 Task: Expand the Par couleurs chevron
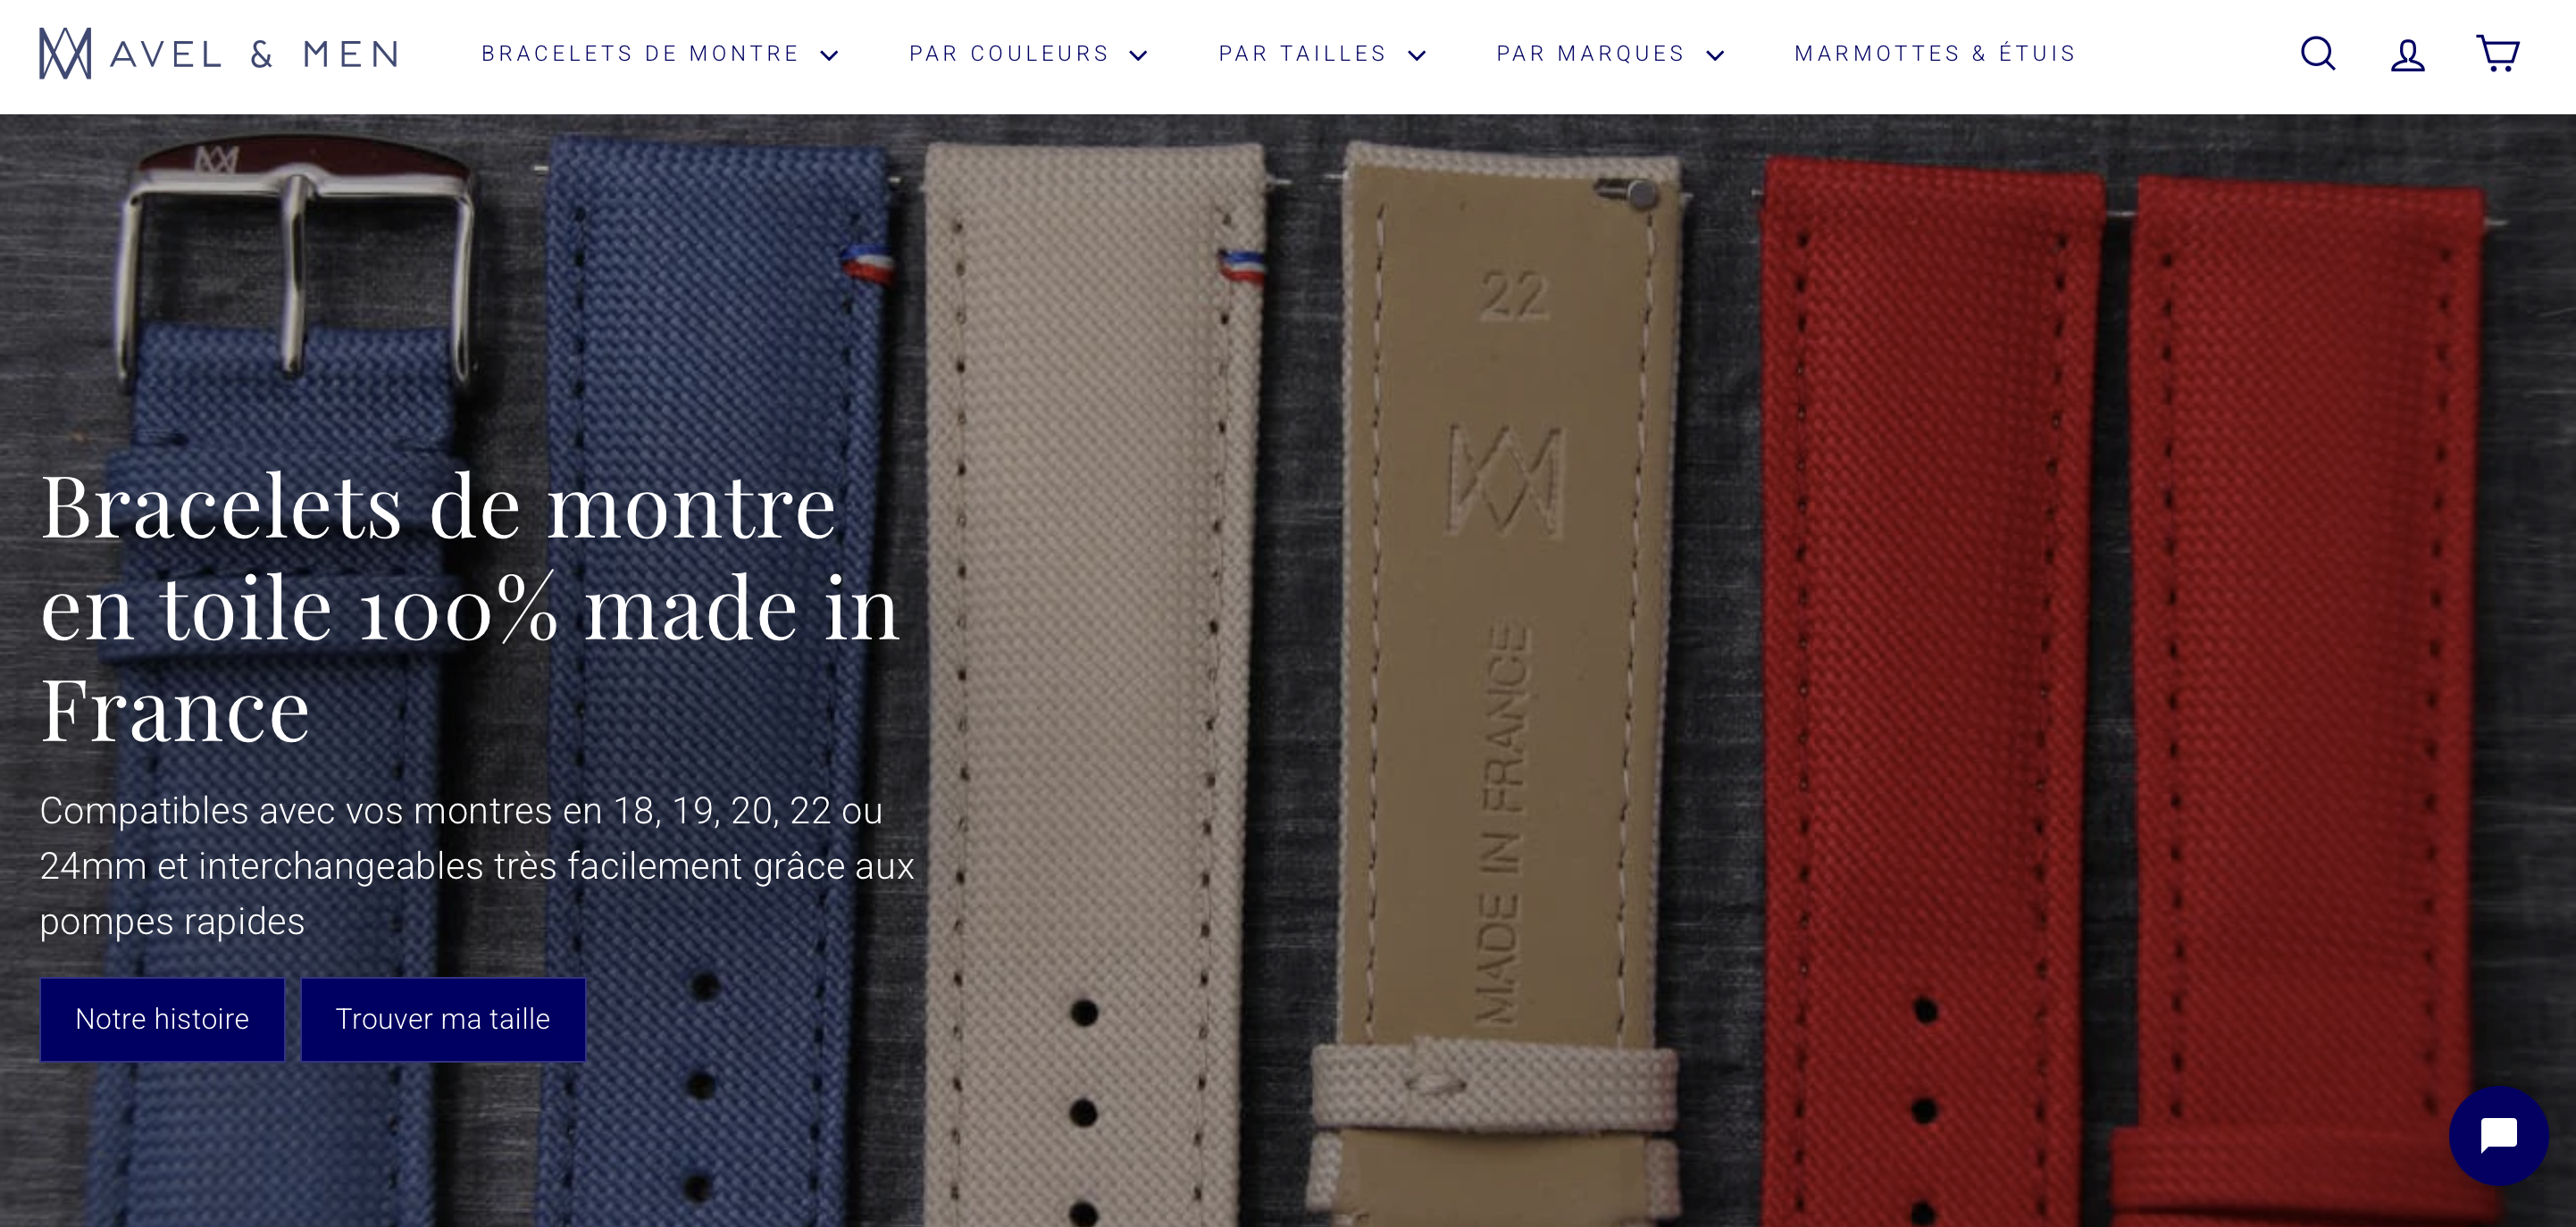click(x=1138, y=55)
